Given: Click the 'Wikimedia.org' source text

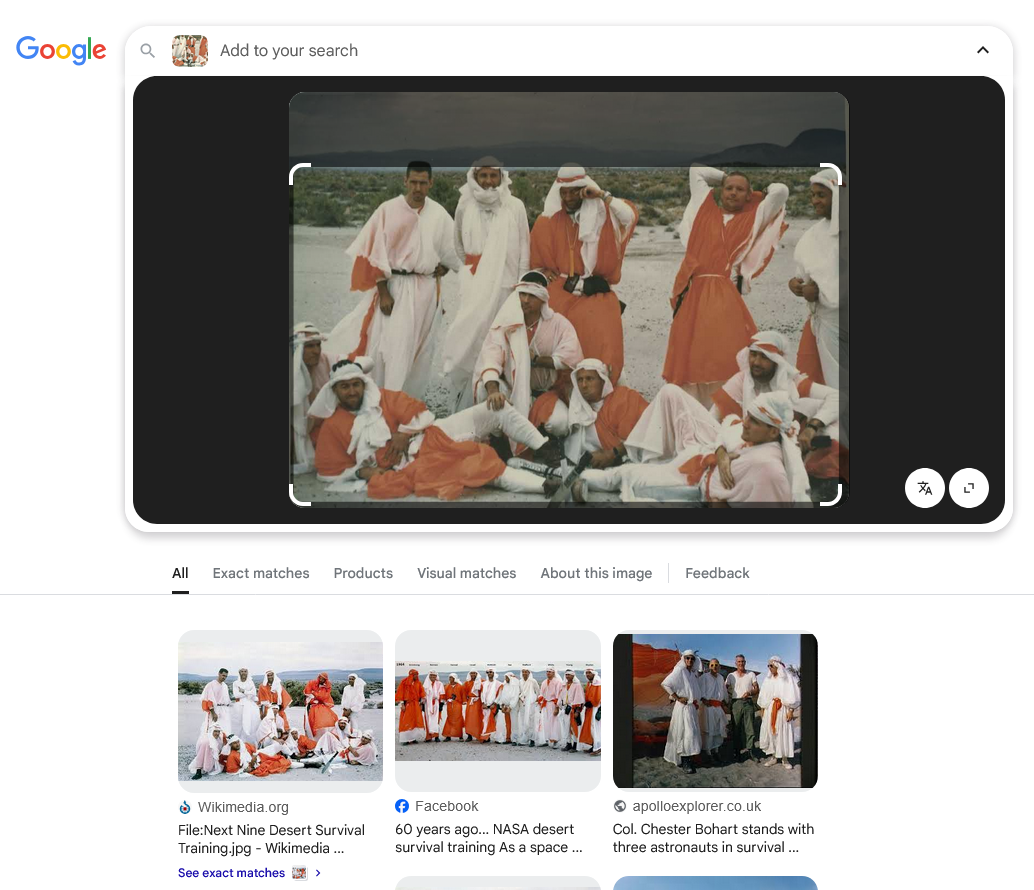Looking at the screenshot, I should (x=243, y=807).
